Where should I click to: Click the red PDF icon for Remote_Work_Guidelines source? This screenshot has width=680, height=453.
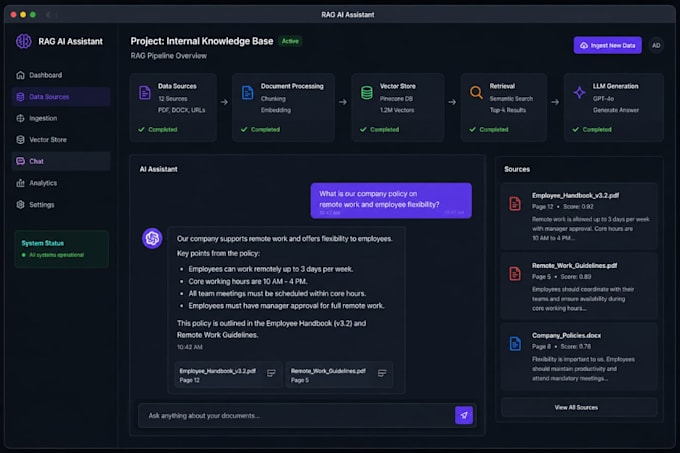pyautogui.click(x=515, y=274)
